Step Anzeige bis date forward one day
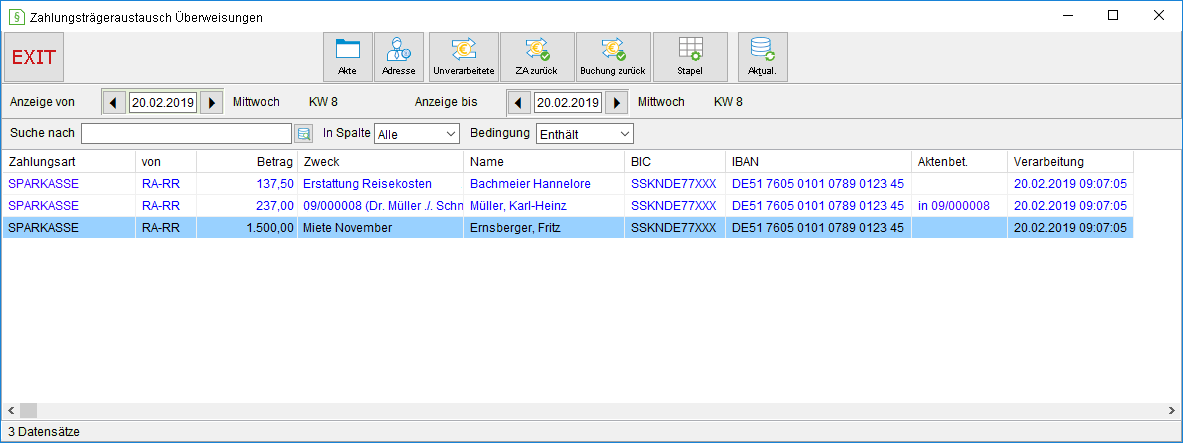Image resolution: width=1184 pixels, height=443 pixels. [617, 102]
